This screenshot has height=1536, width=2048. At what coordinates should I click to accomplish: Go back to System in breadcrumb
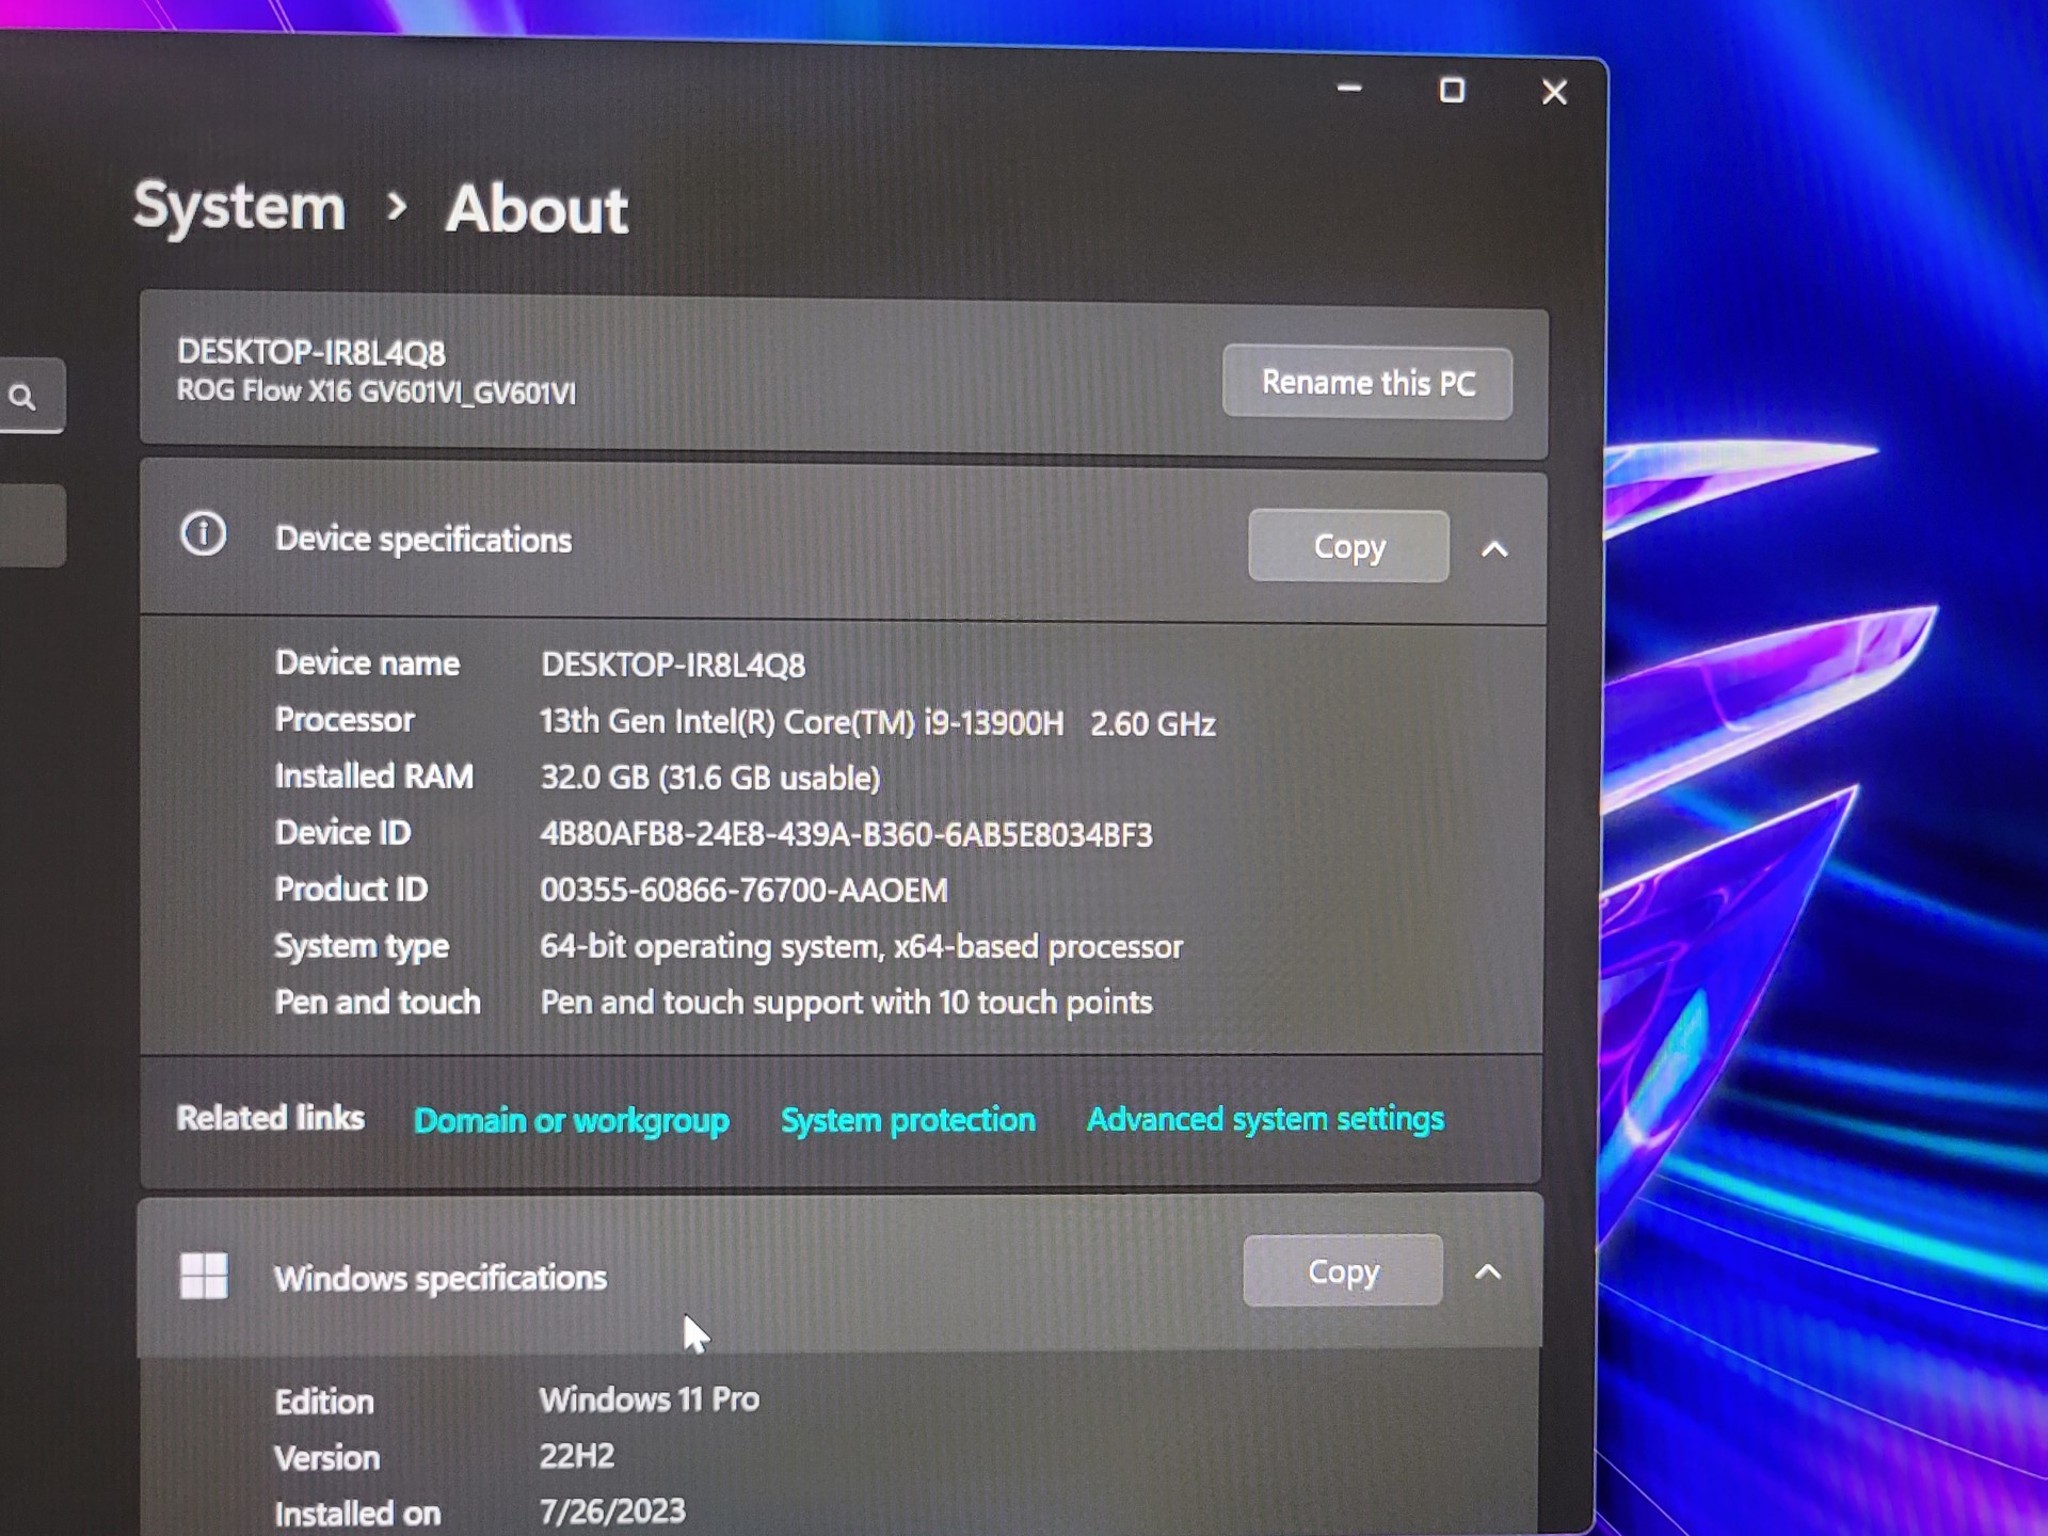[x=239, y=207]
